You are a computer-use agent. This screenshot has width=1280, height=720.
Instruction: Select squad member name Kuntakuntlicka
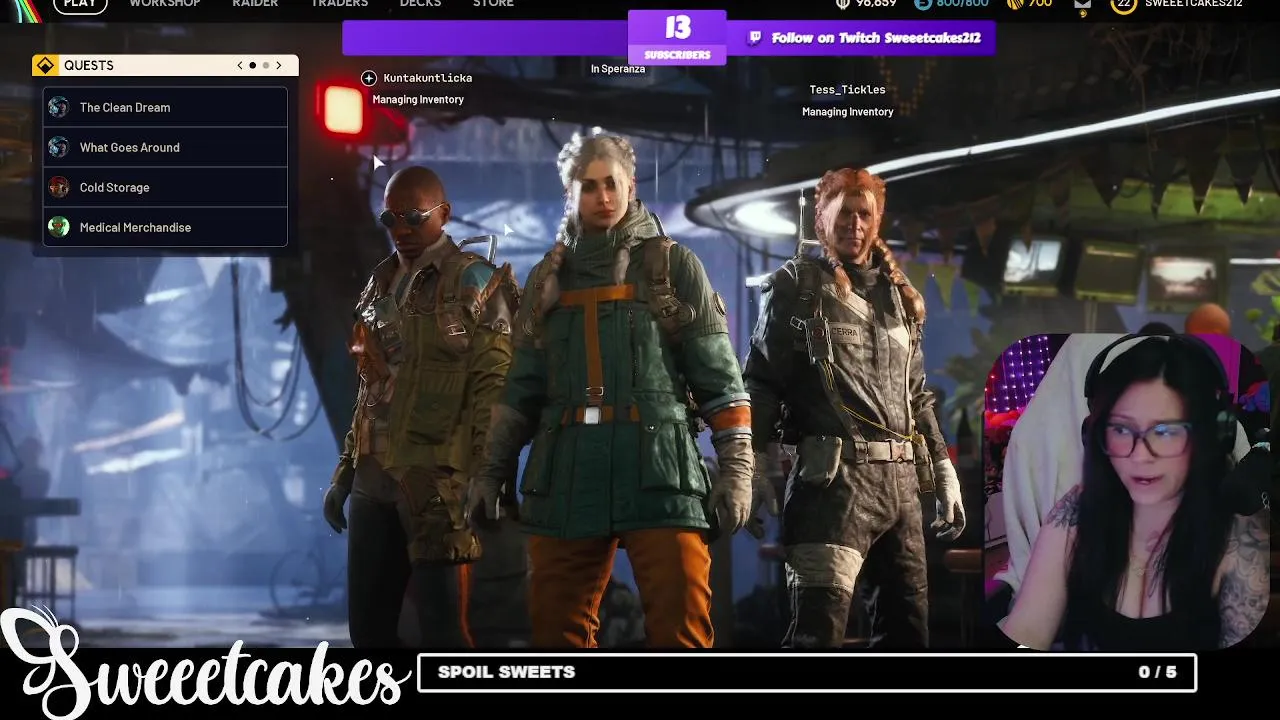pyautogui.click(x=428, y=78)
